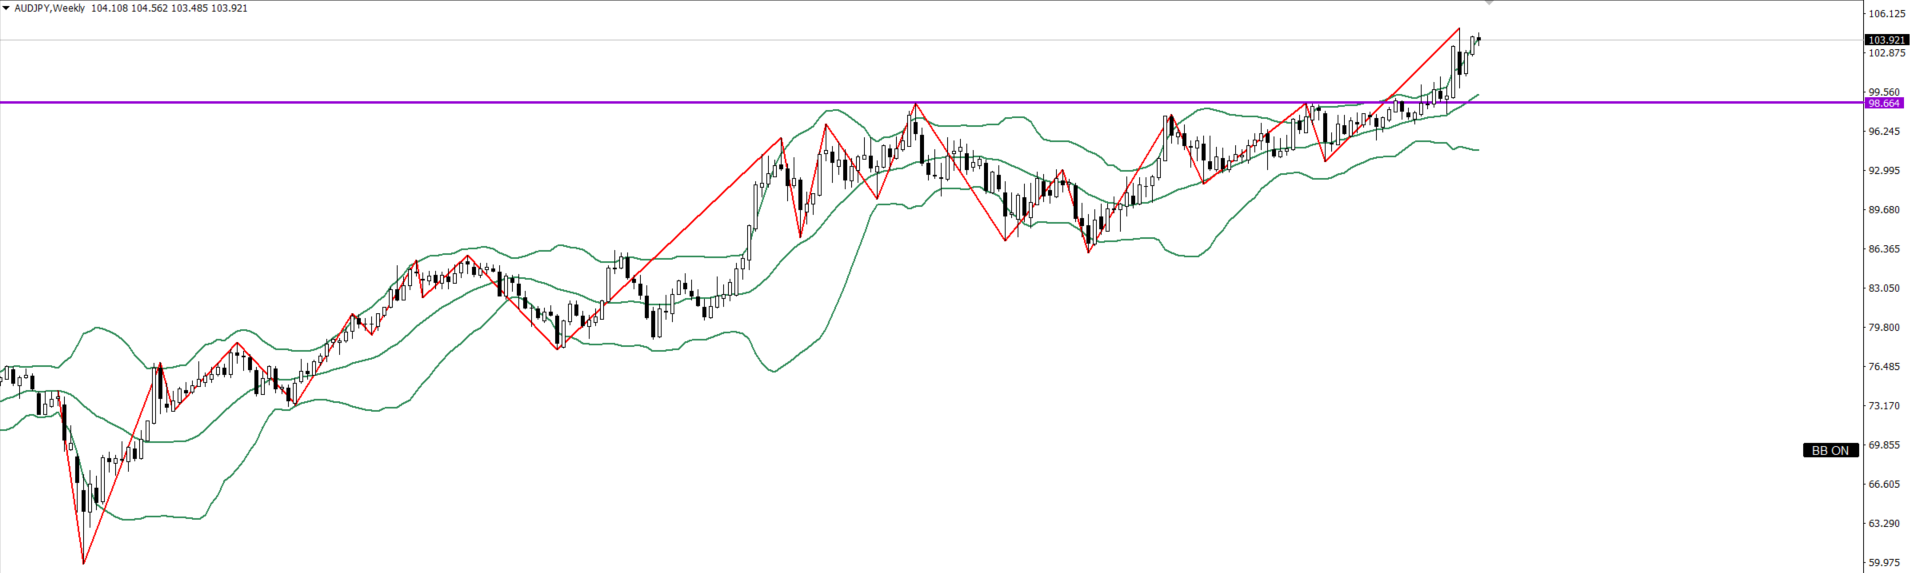1913x573 pixels.
Task: Click the highest red zigzag peak on the right
Action: tap(1458, 29)
